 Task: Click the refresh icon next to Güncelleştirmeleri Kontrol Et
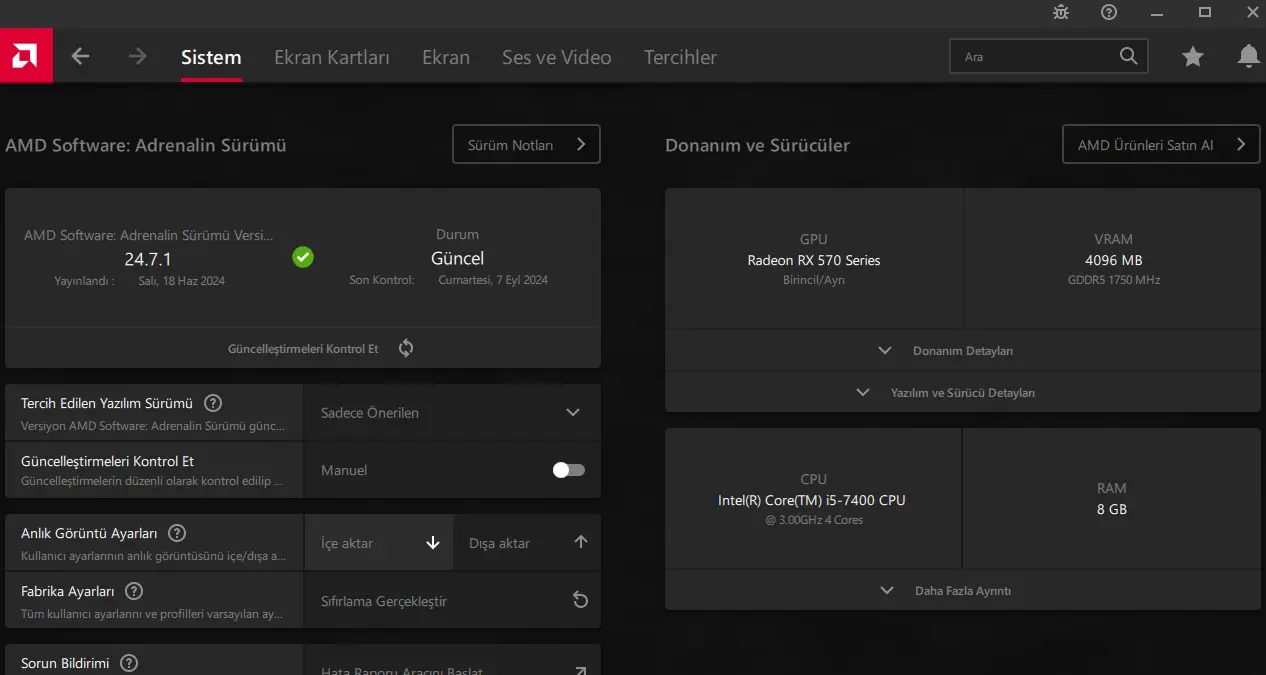click(x=406, y=348)
